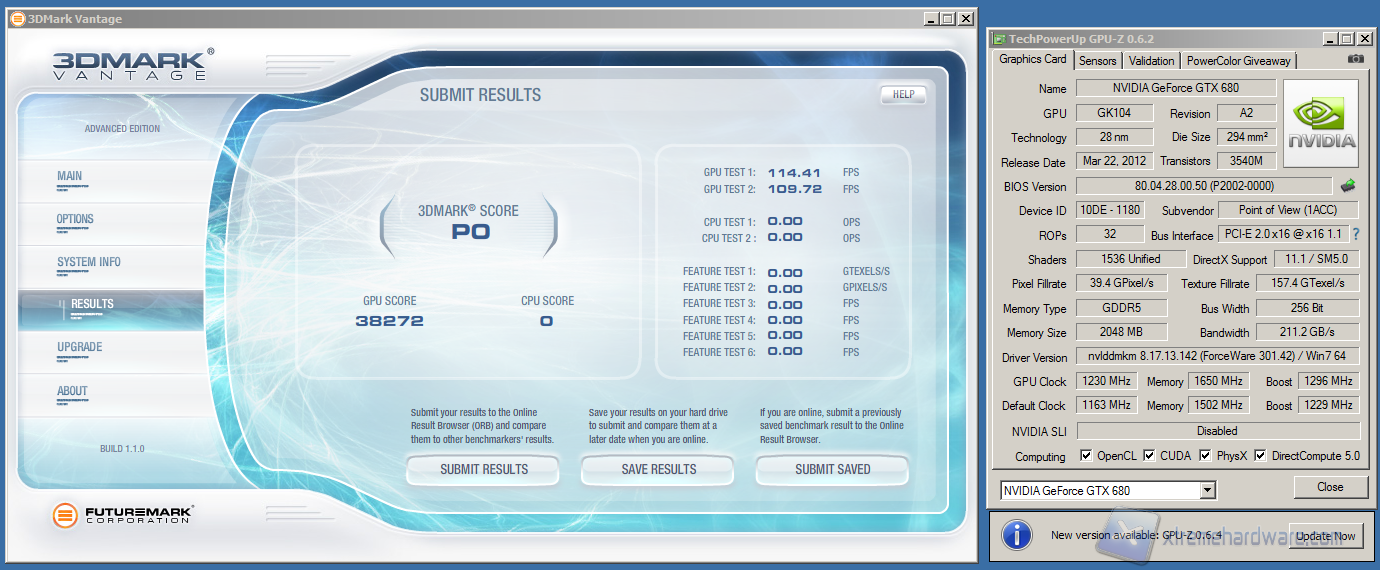Click the NVIDIA logo image

point(1321,124)
